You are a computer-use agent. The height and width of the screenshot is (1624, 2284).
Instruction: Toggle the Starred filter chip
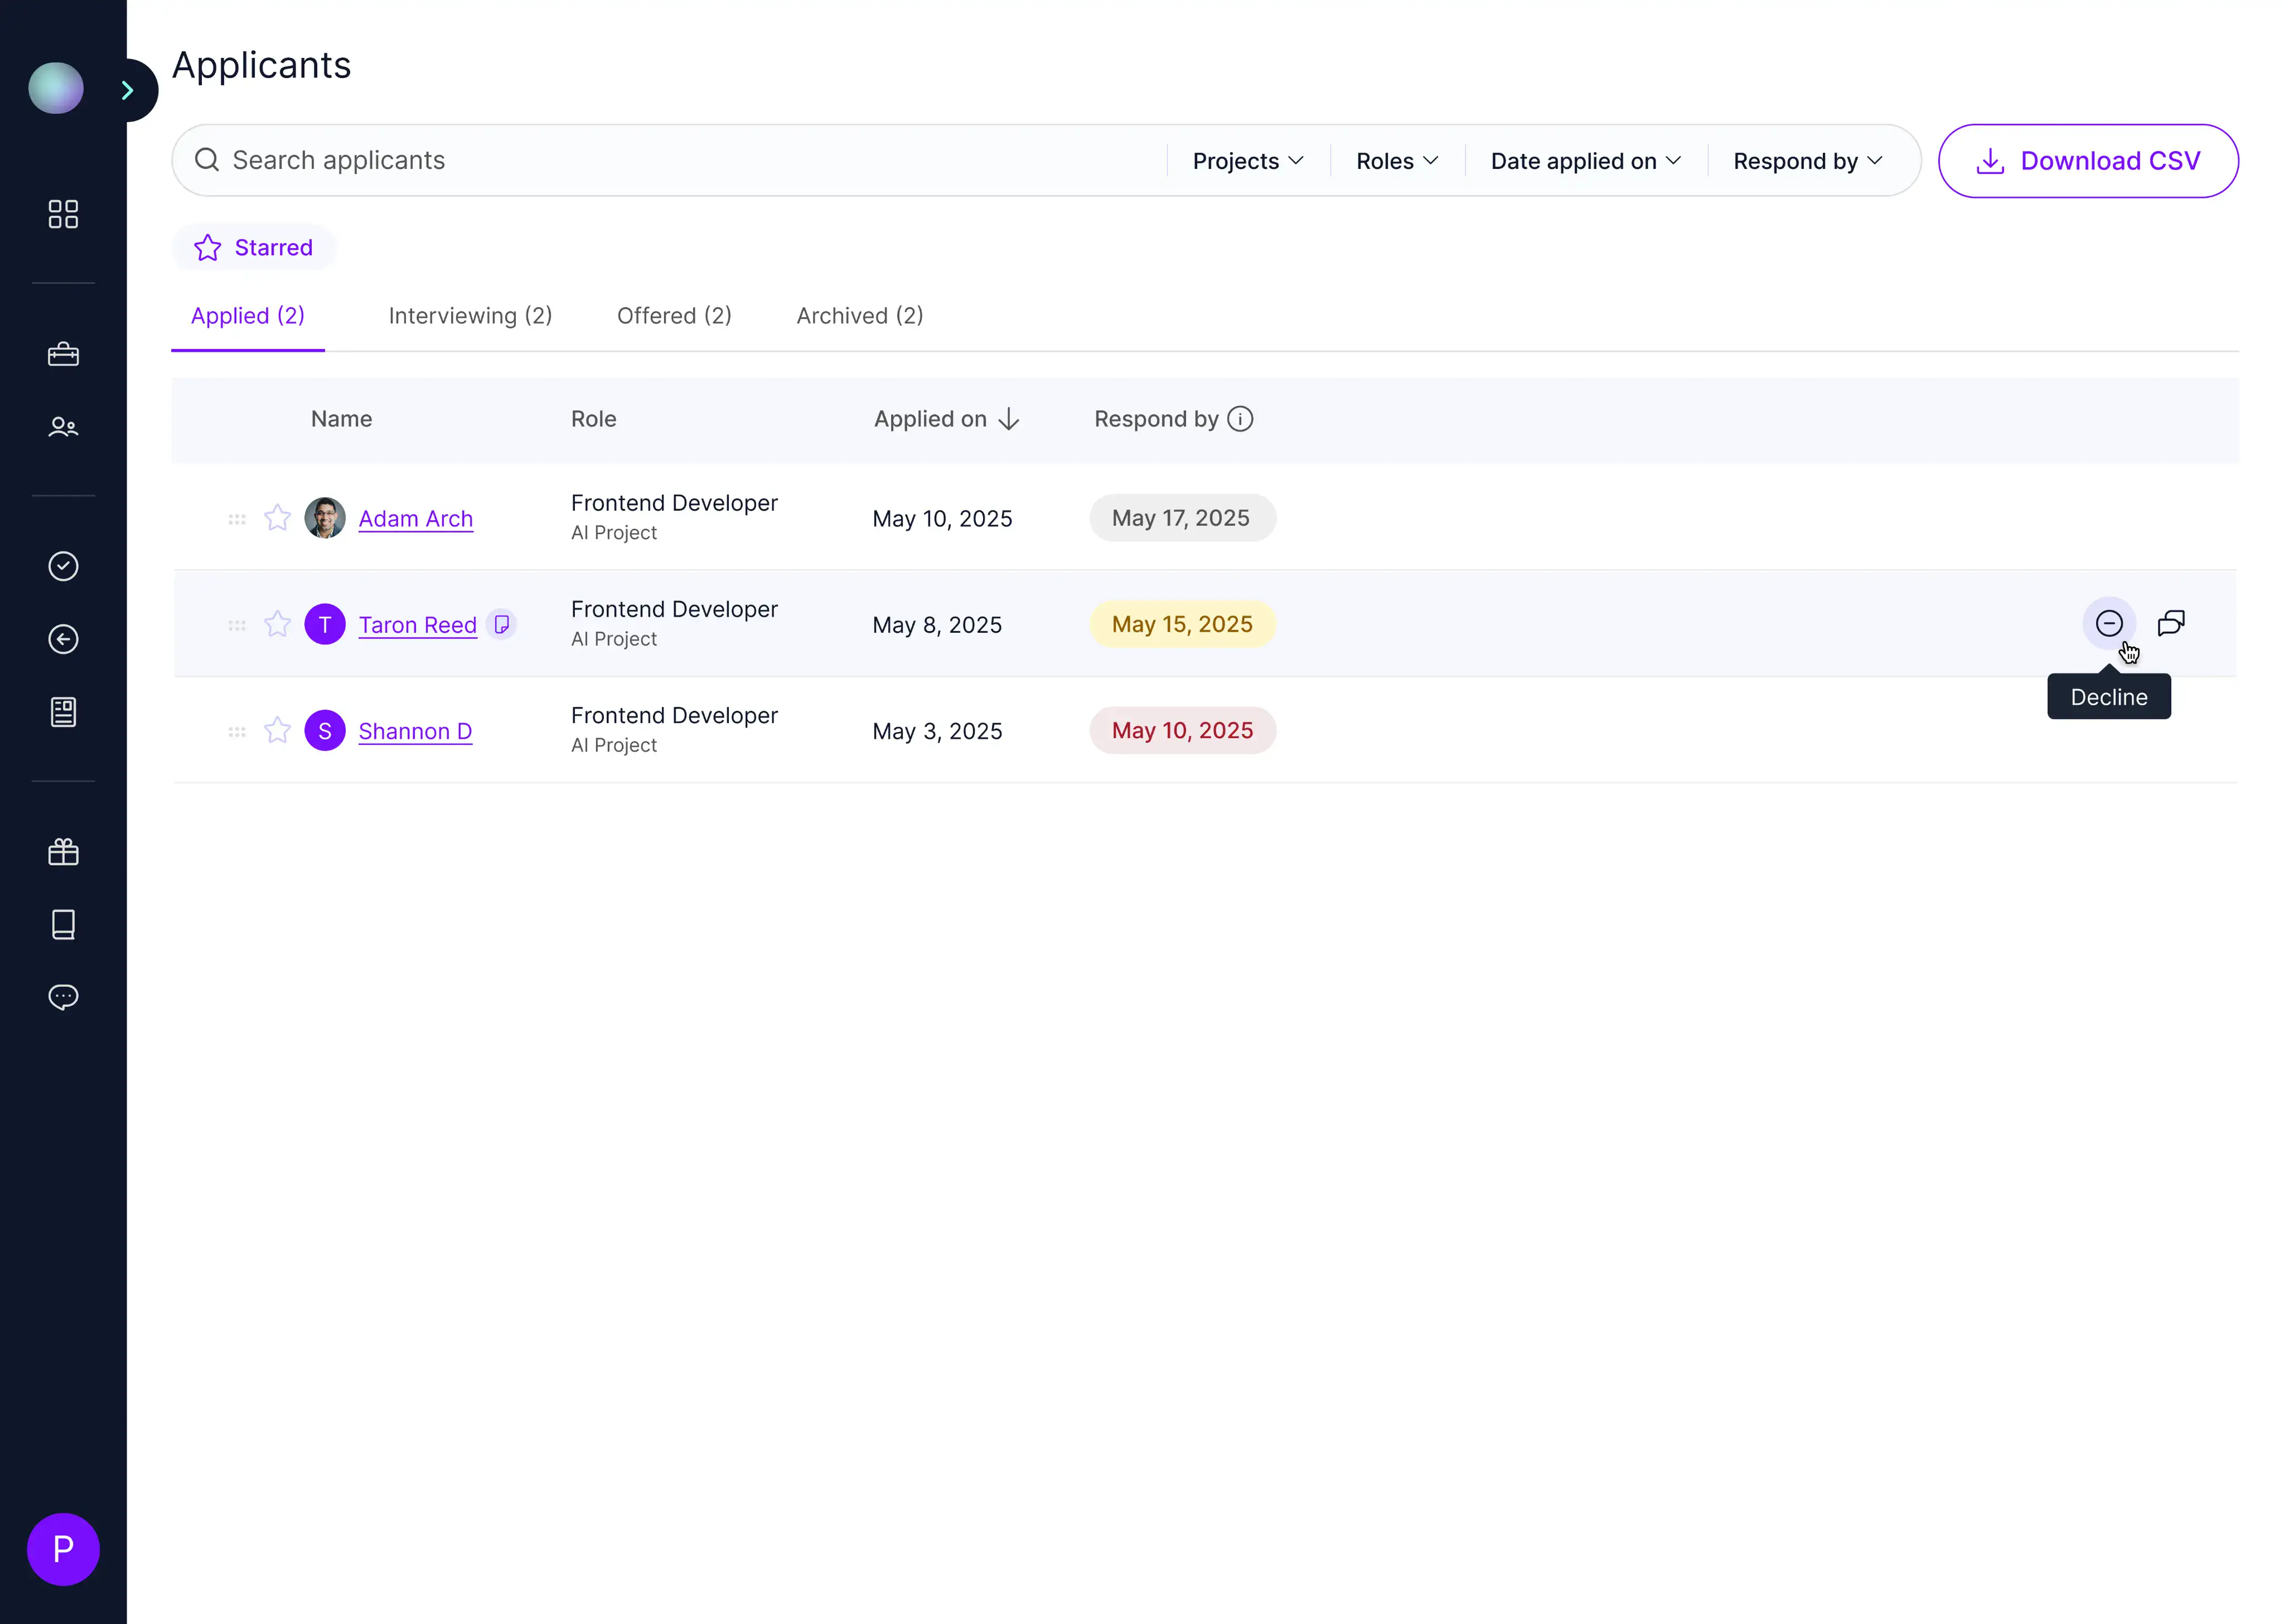[253, 248]
